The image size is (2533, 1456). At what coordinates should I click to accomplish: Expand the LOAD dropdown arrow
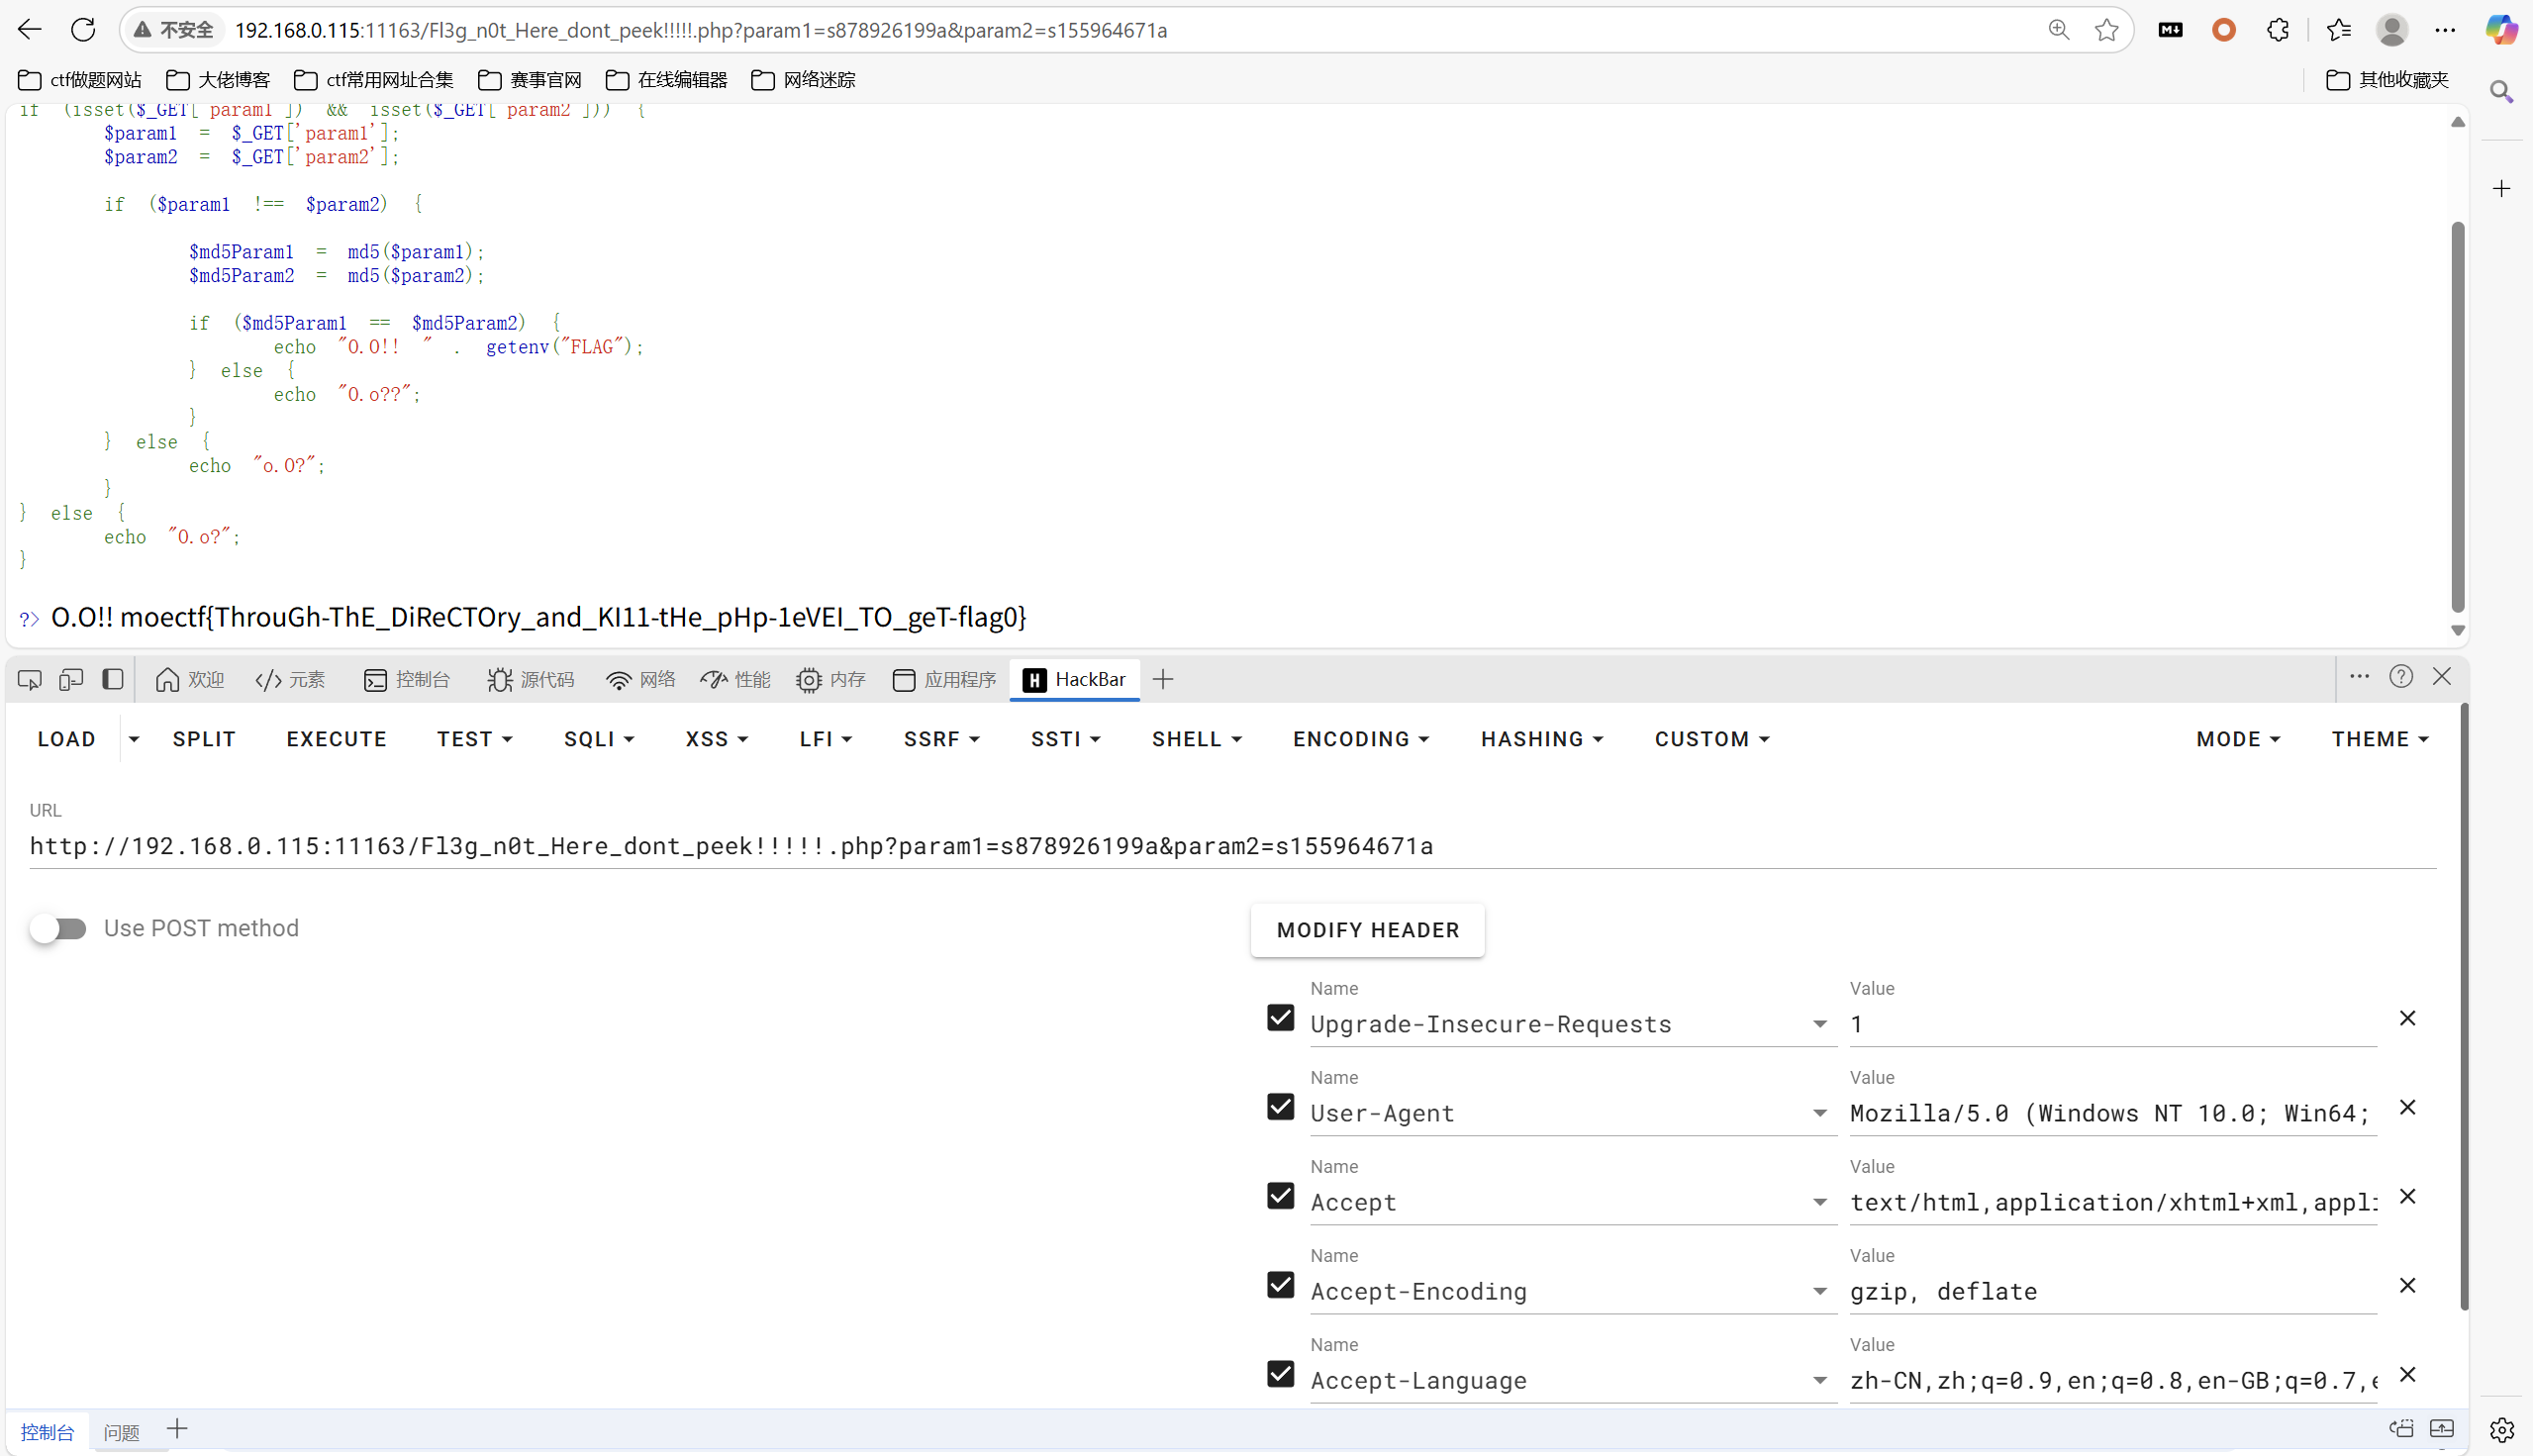pos(134,739)
